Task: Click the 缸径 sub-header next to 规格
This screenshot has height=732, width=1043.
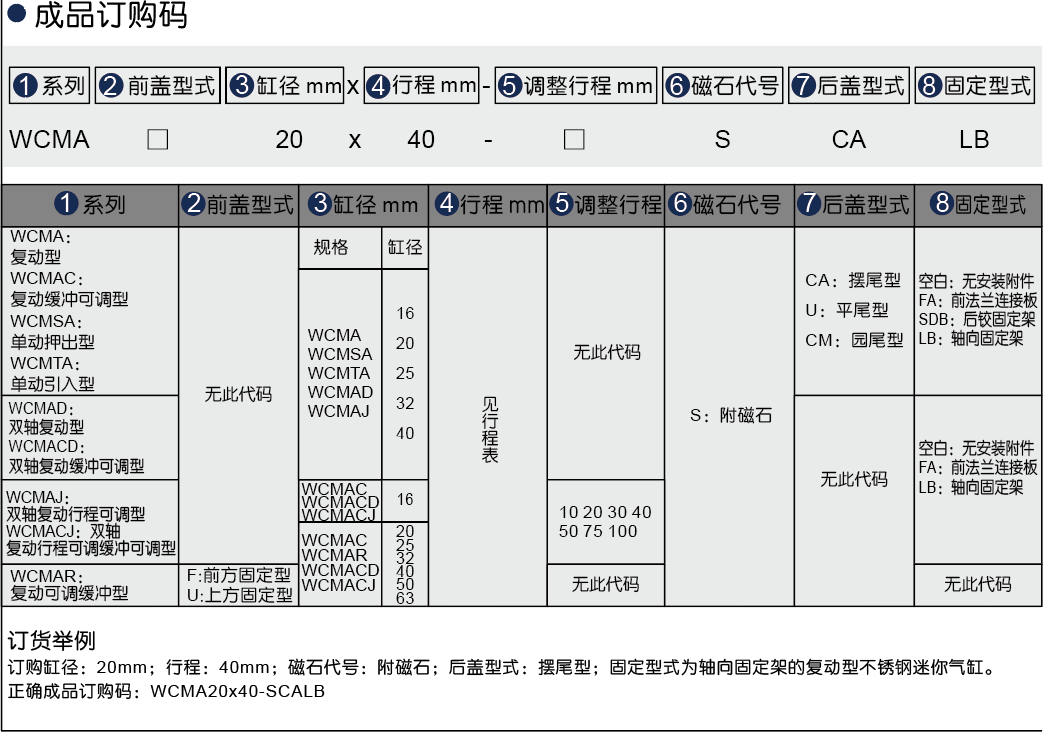Action: (x=405, y=248)
